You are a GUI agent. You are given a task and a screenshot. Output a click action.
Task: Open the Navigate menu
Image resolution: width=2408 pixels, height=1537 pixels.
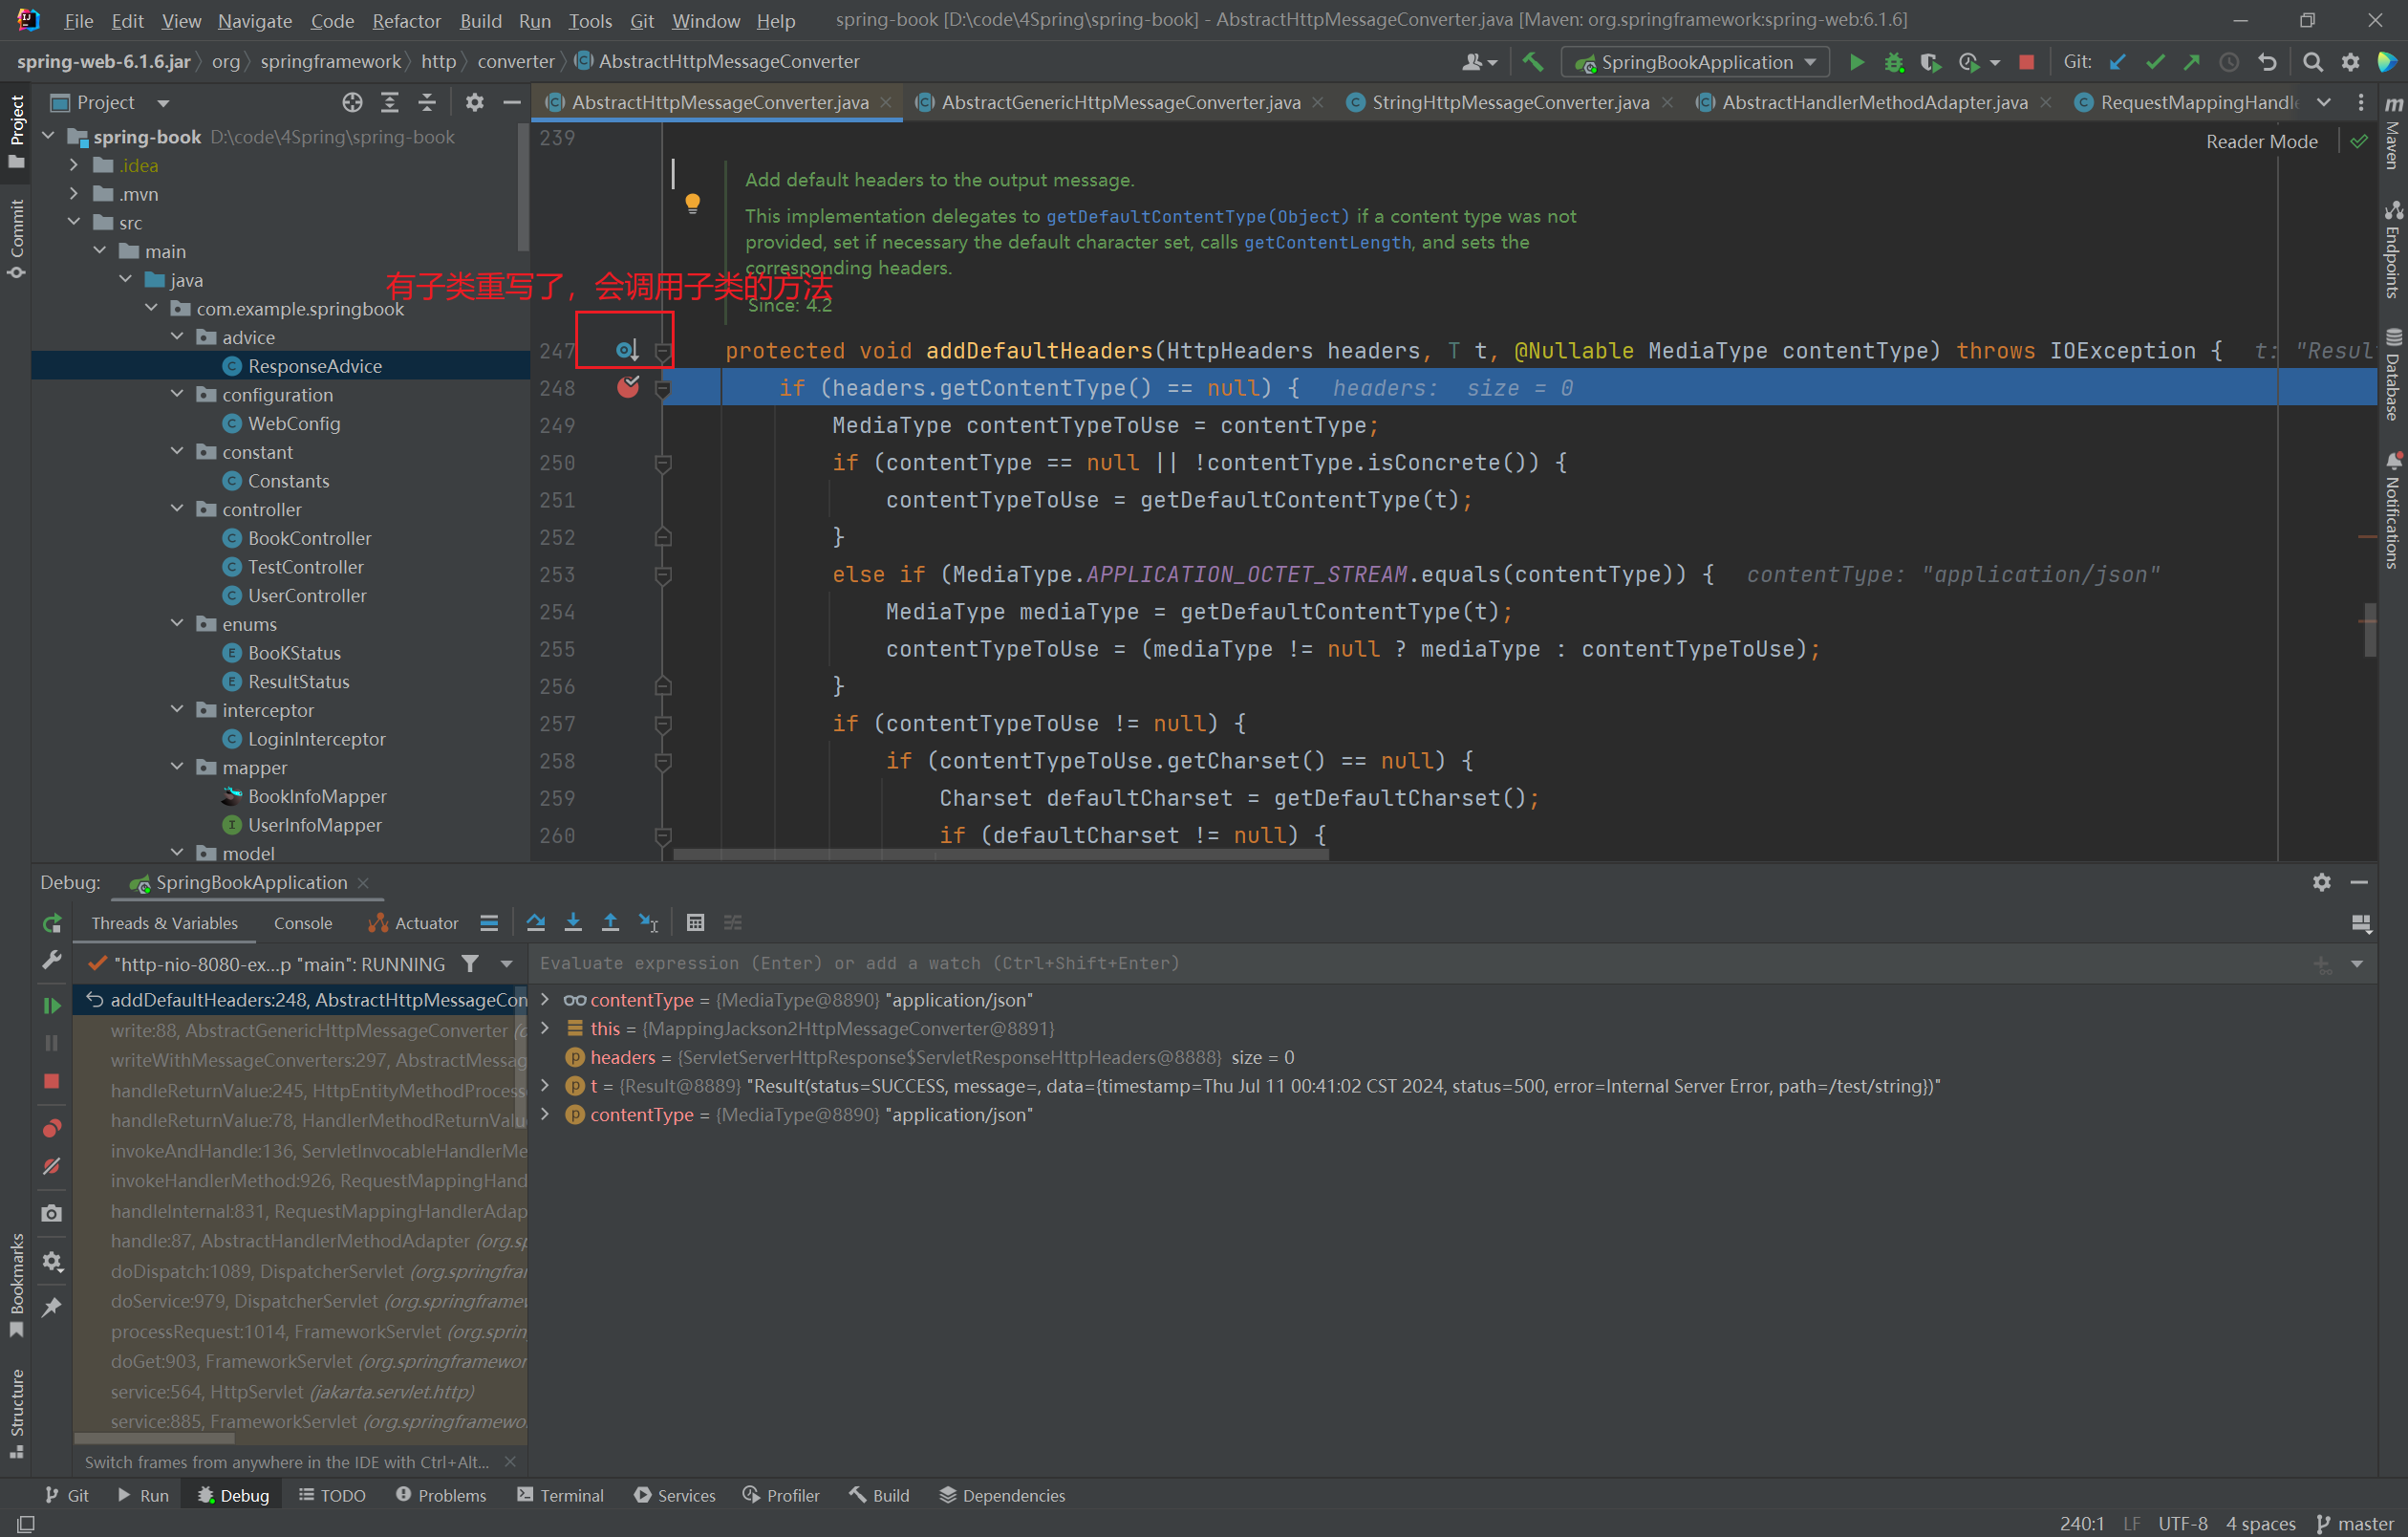[255, 20]
